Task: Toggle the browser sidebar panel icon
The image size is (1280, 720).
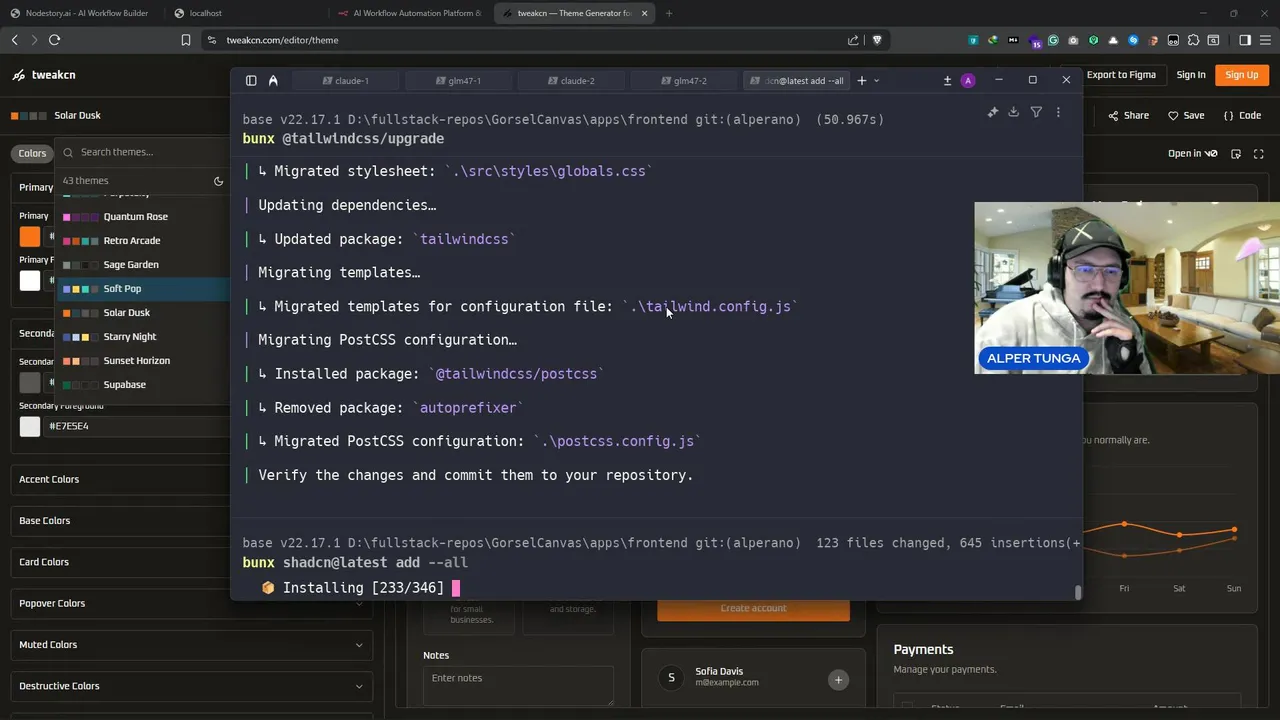Action: [x=1245, y=40]
